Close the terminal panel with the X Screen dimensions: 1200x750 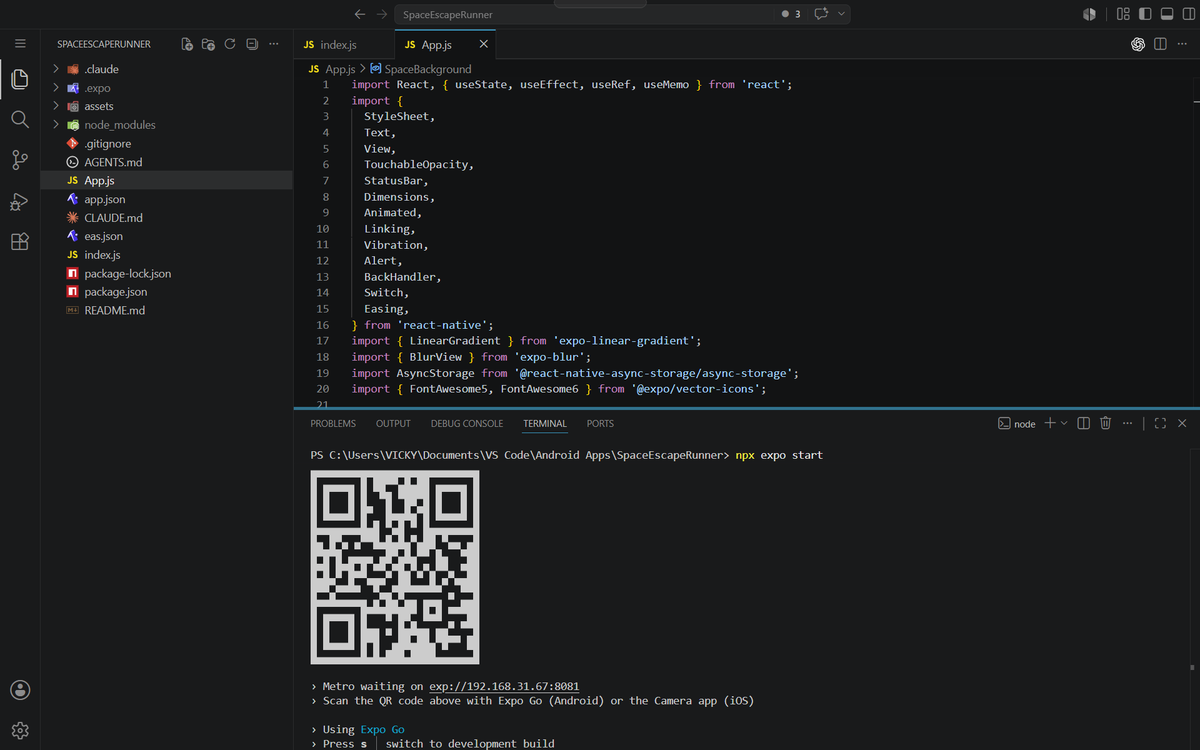tap(1182, 423)
